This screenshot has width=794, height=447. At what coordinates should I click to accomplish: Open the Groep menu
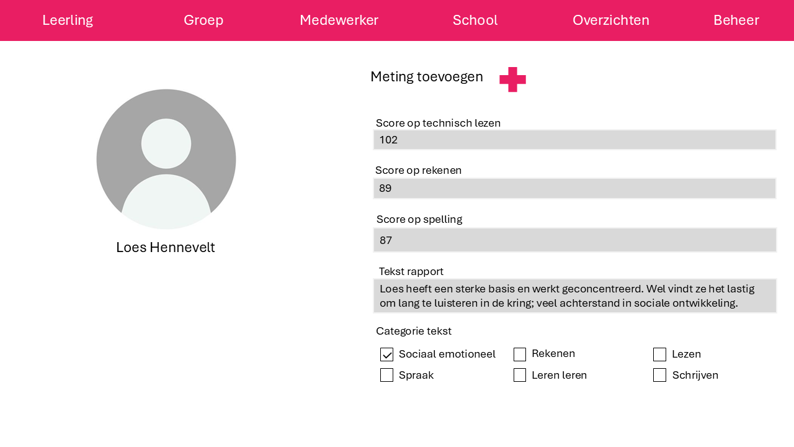click(x=203, y=20)
